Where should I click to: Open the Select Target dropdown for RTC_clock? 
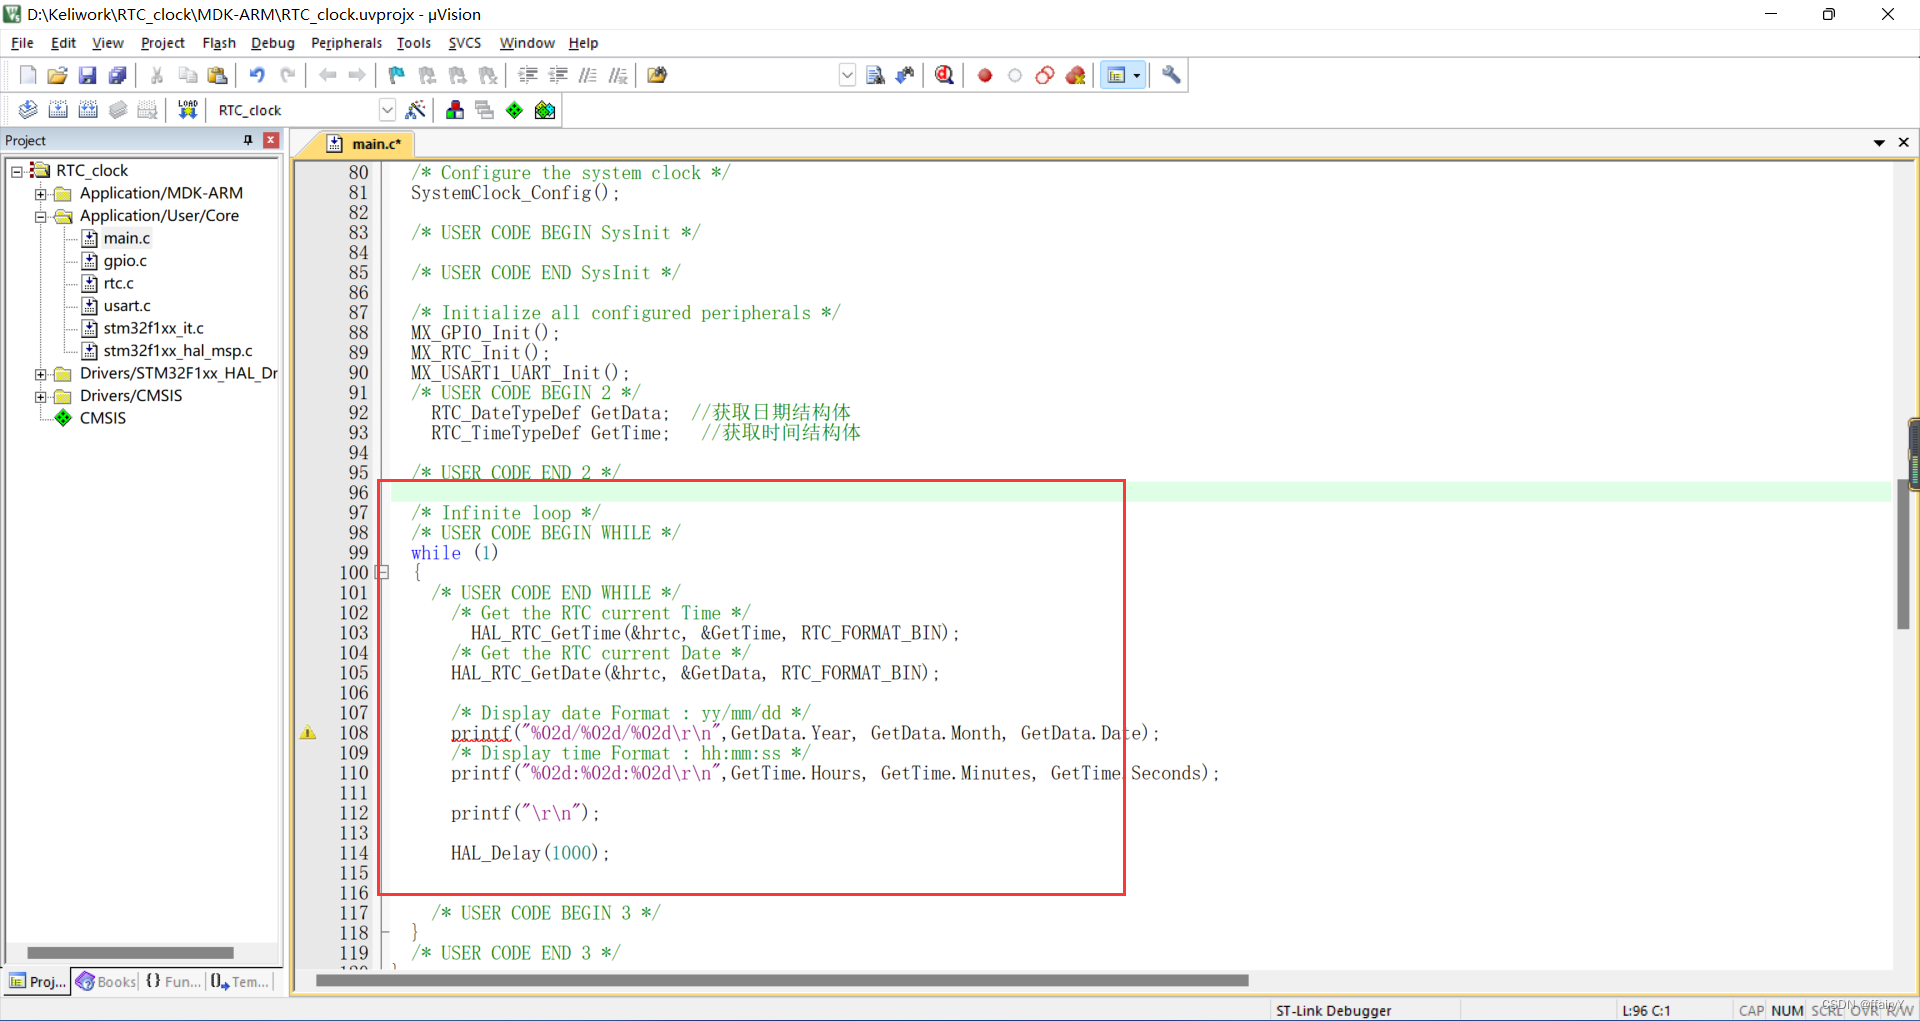[x=387, y=110]
